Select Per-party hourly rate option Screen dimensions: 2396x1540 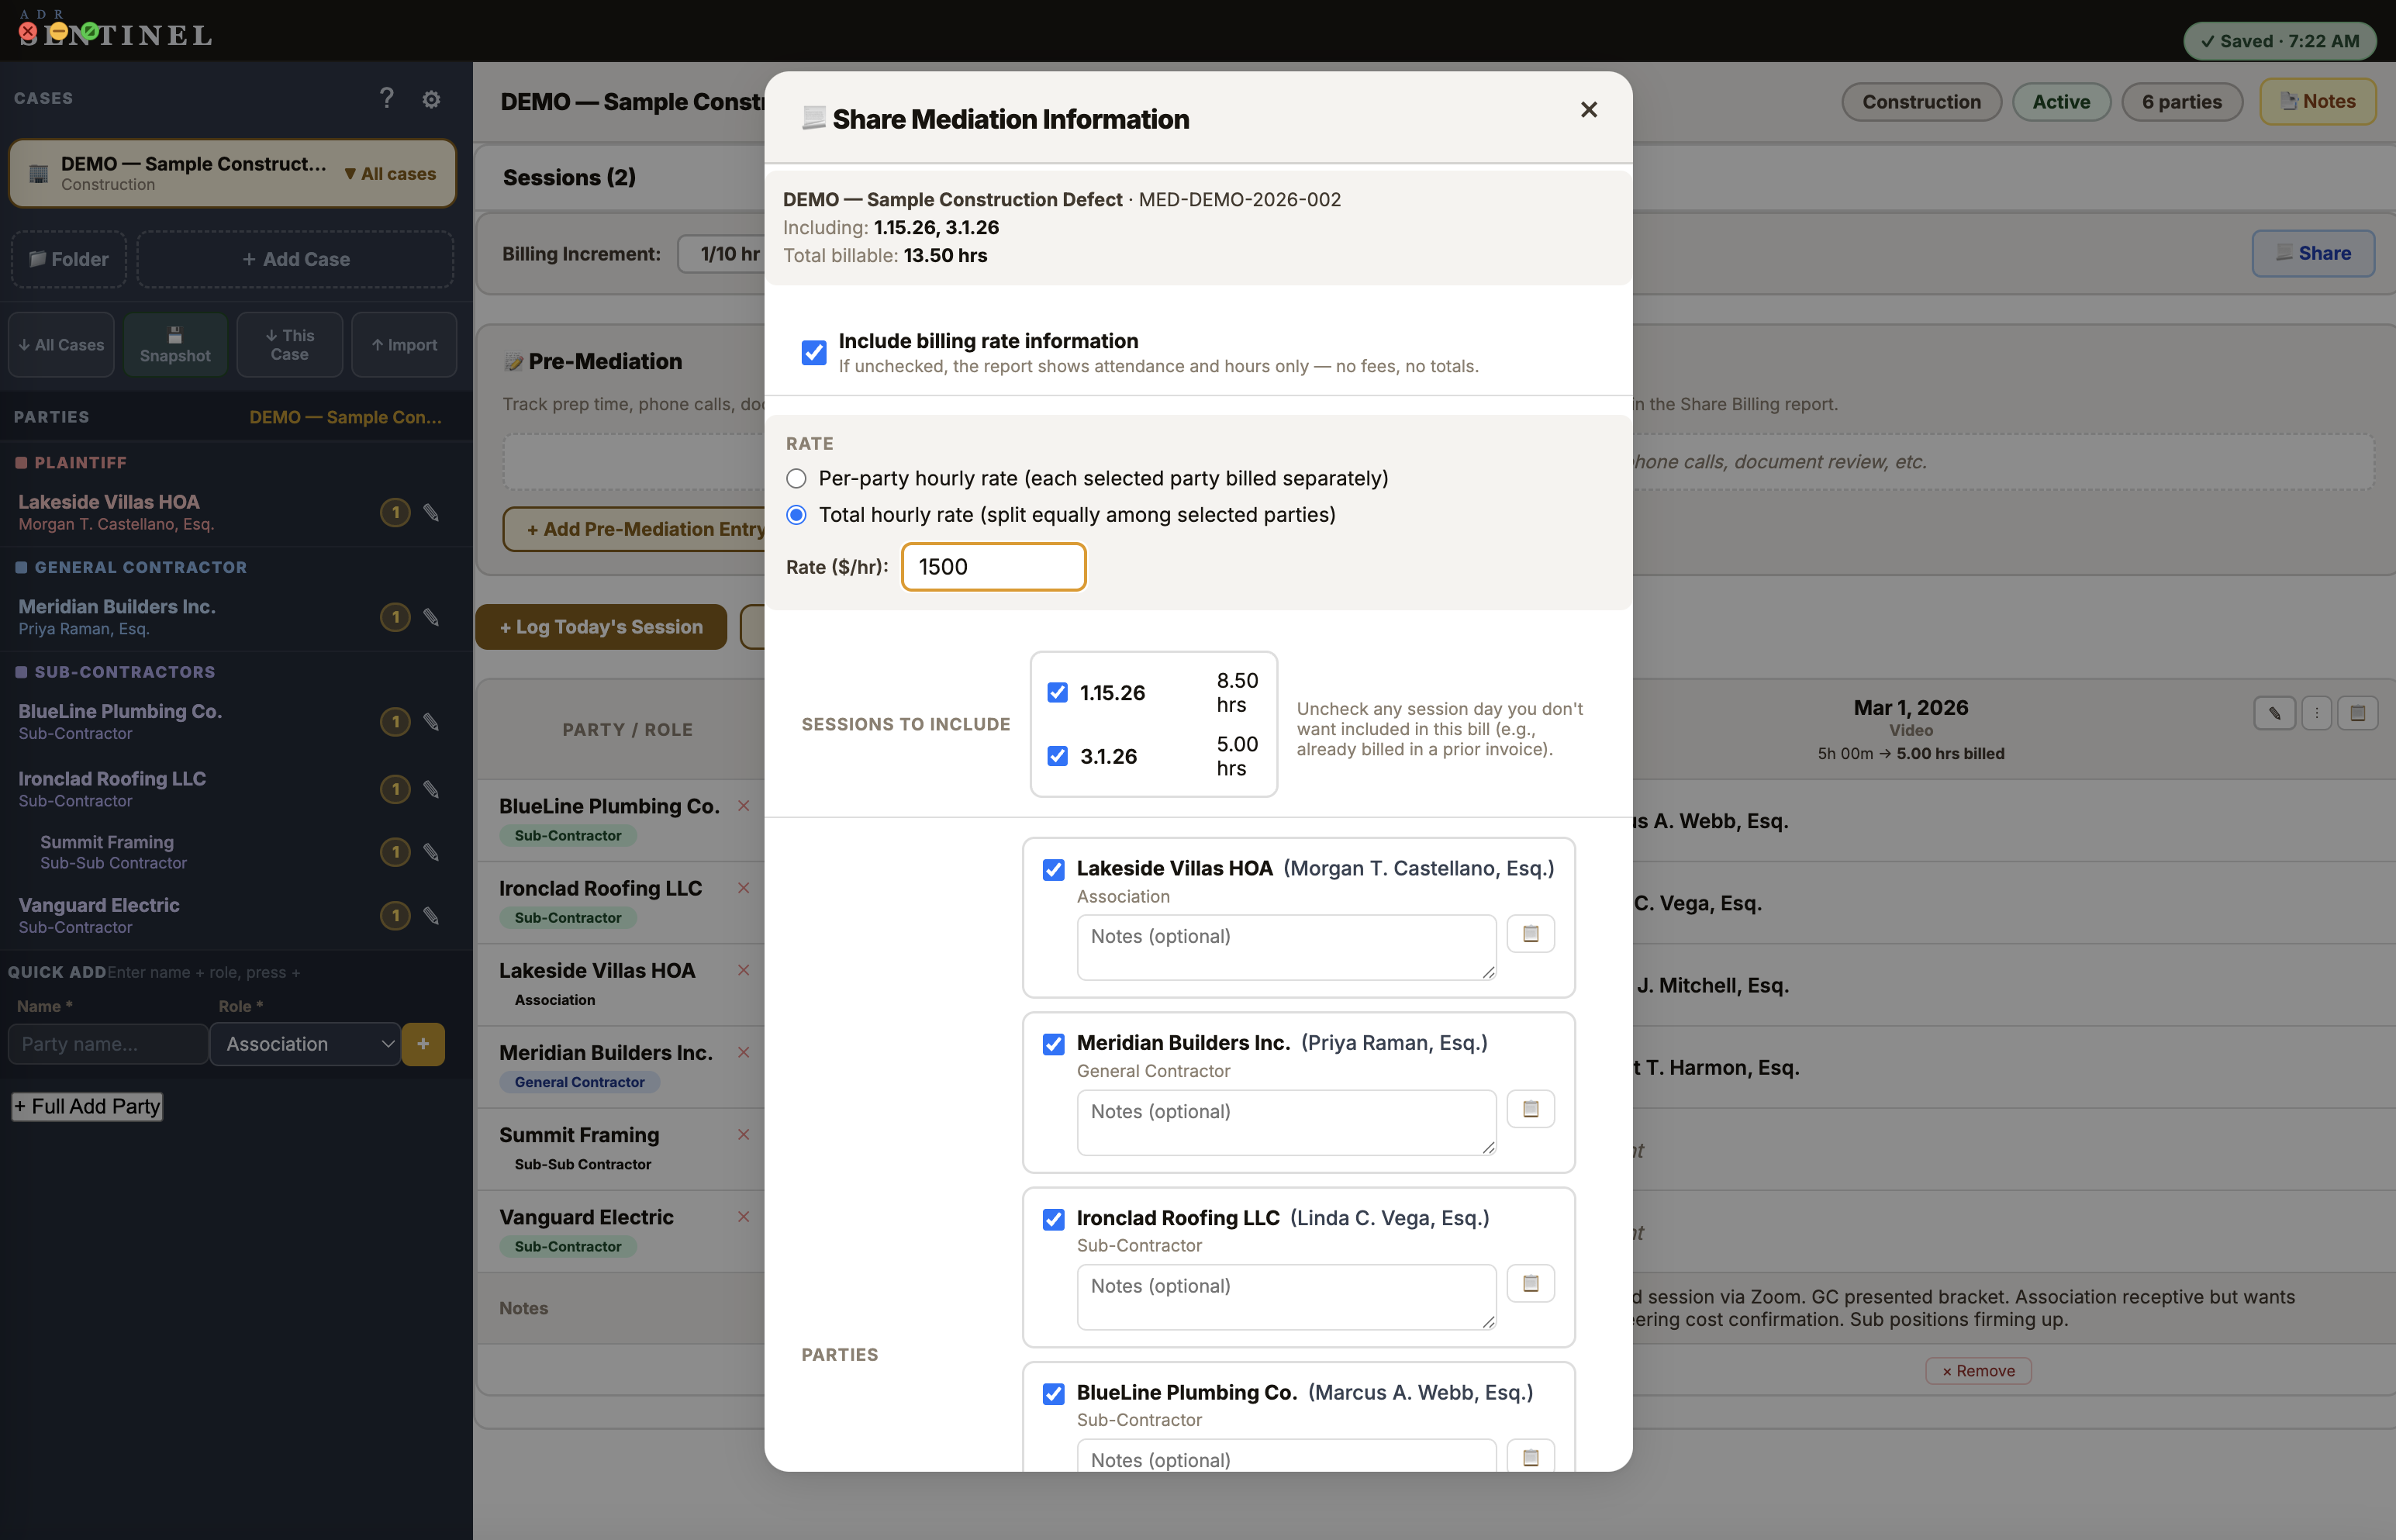point(796,479)
